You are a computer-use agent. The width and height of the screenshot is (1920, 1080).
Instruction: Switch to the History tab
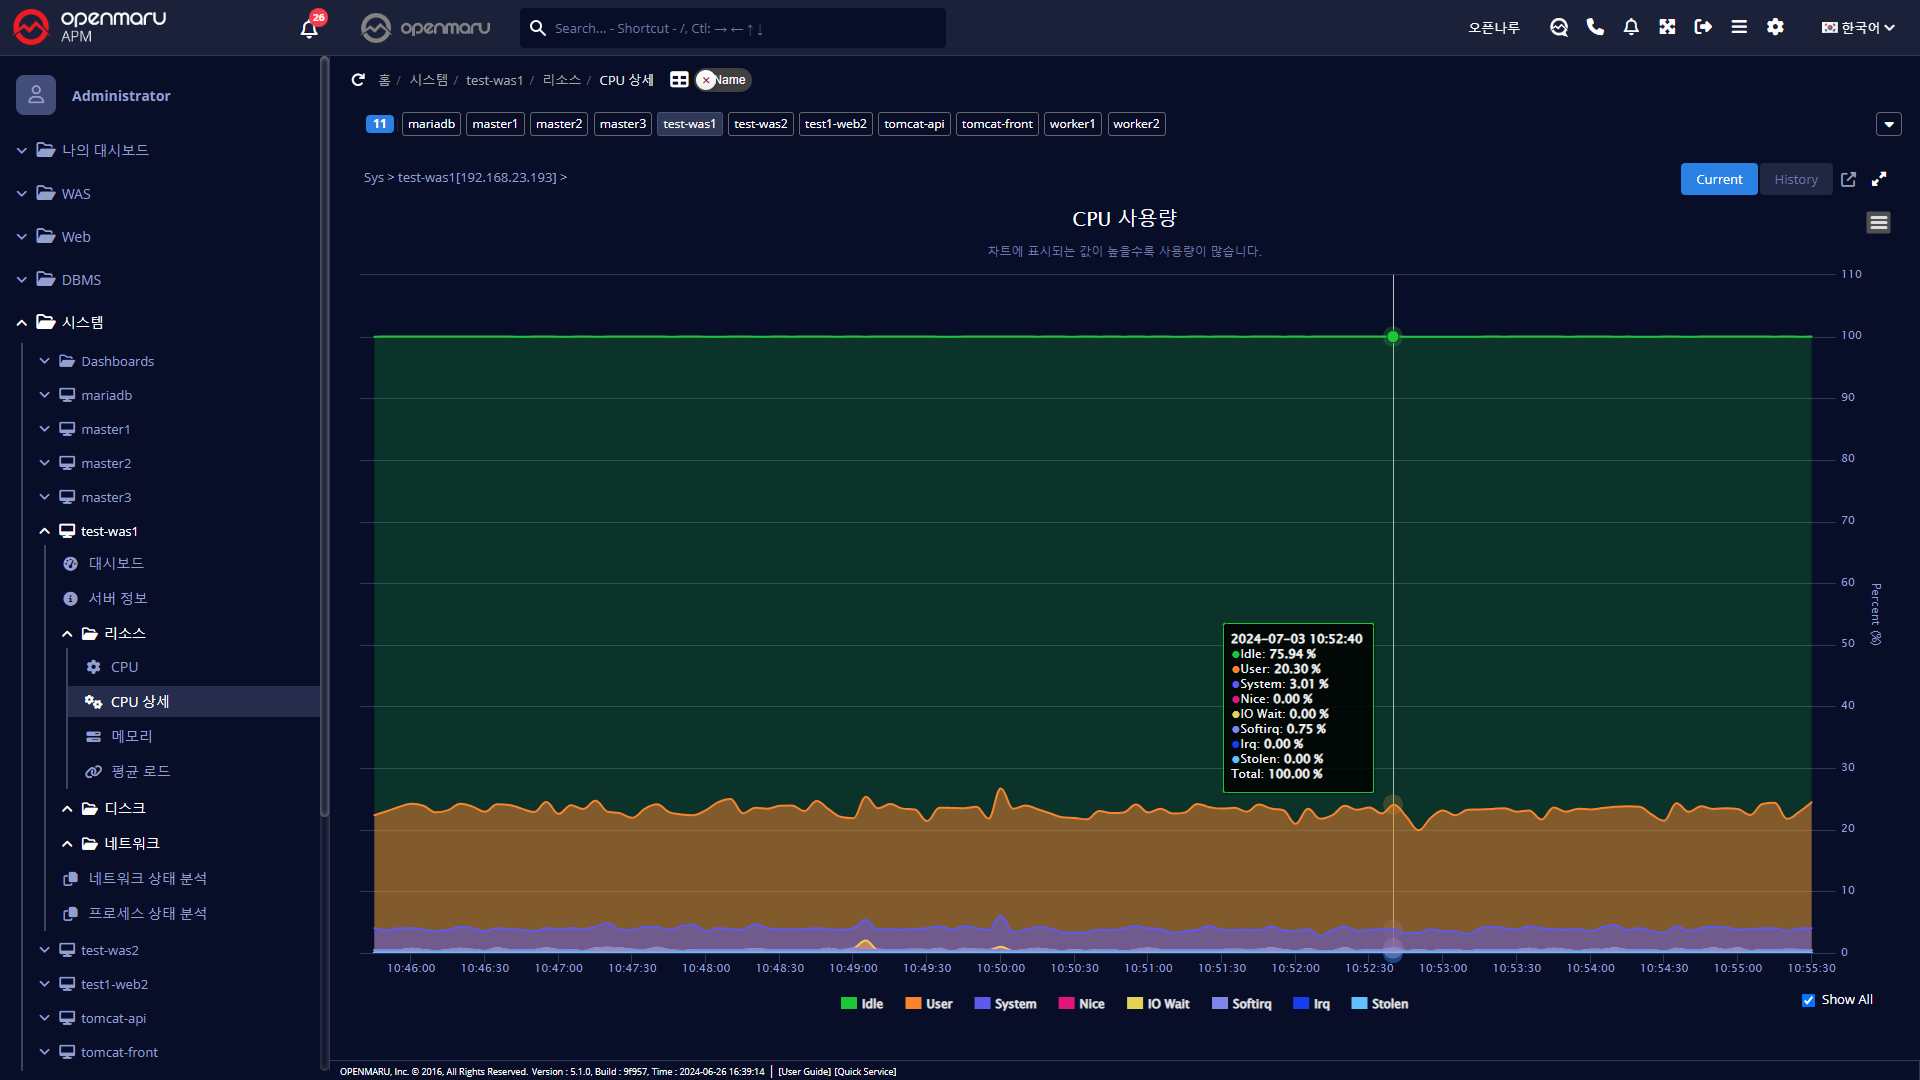(x=1795, y=179)
